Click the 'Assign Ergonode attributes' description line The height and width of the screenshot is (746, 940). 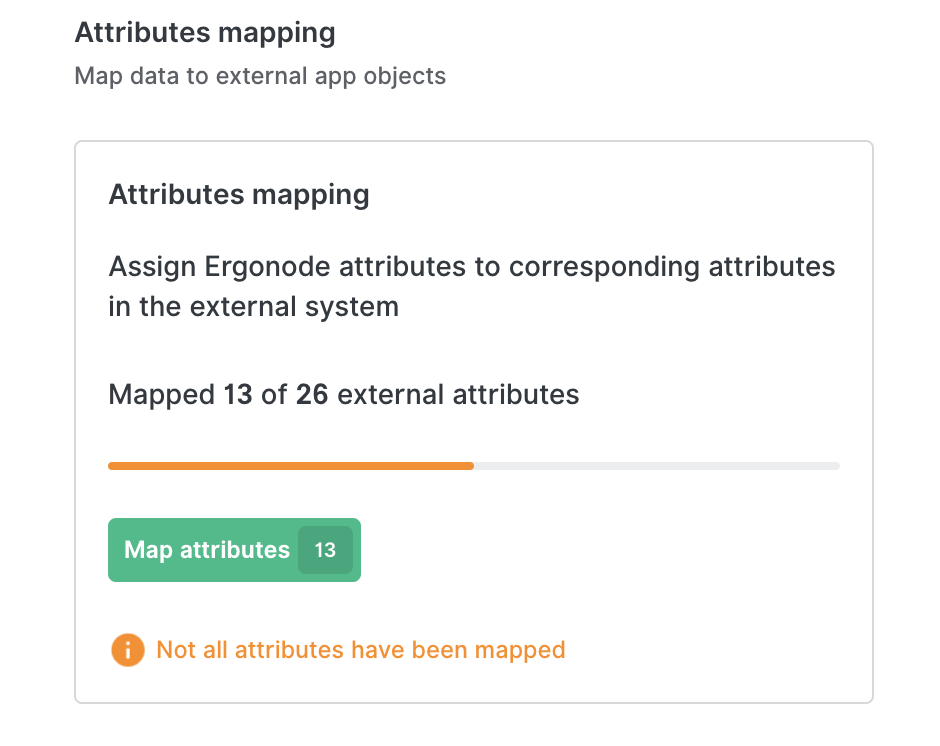tap(471, 267)
